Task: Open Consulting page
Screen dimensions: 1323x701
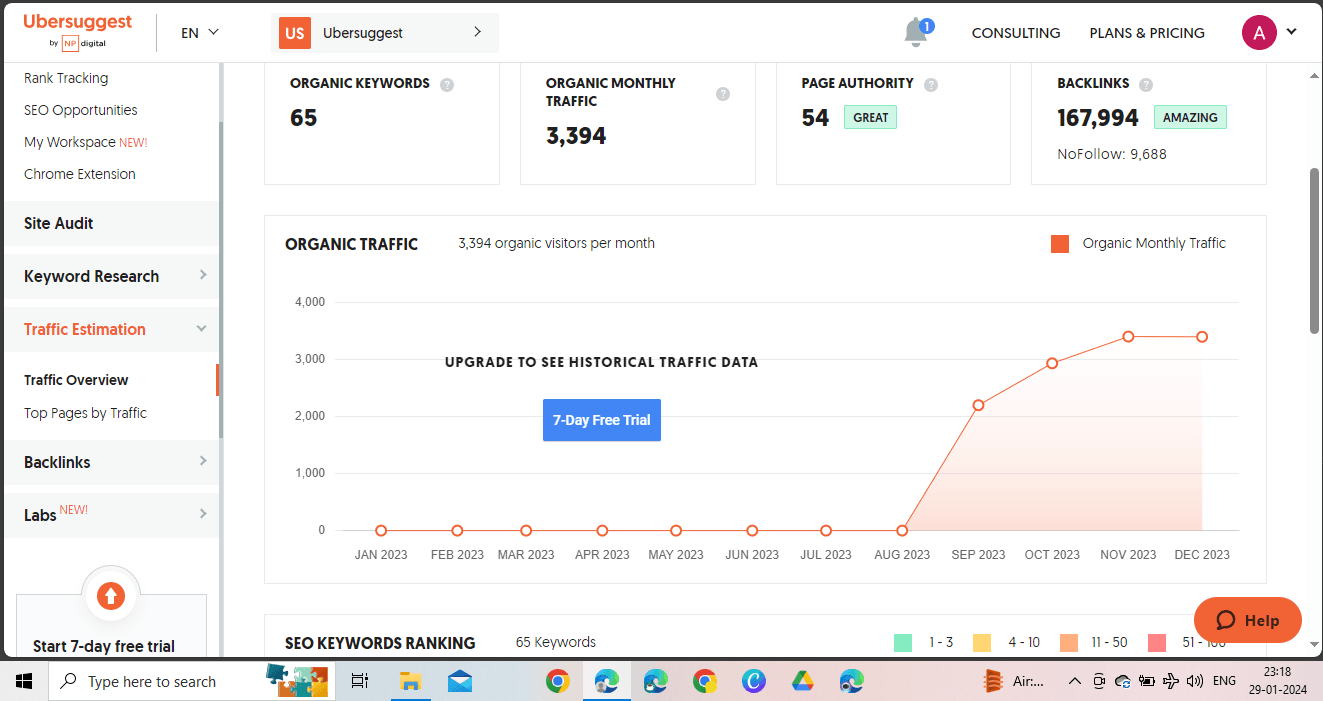Action: point(1016,33)
